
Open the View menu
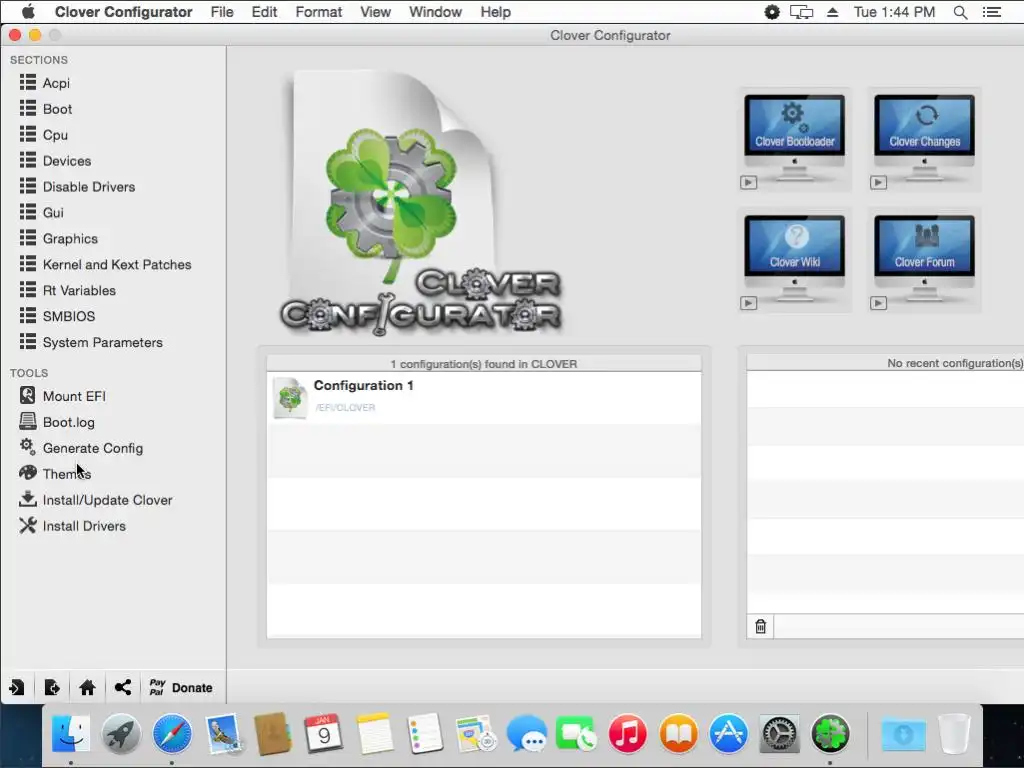(376, 12)
